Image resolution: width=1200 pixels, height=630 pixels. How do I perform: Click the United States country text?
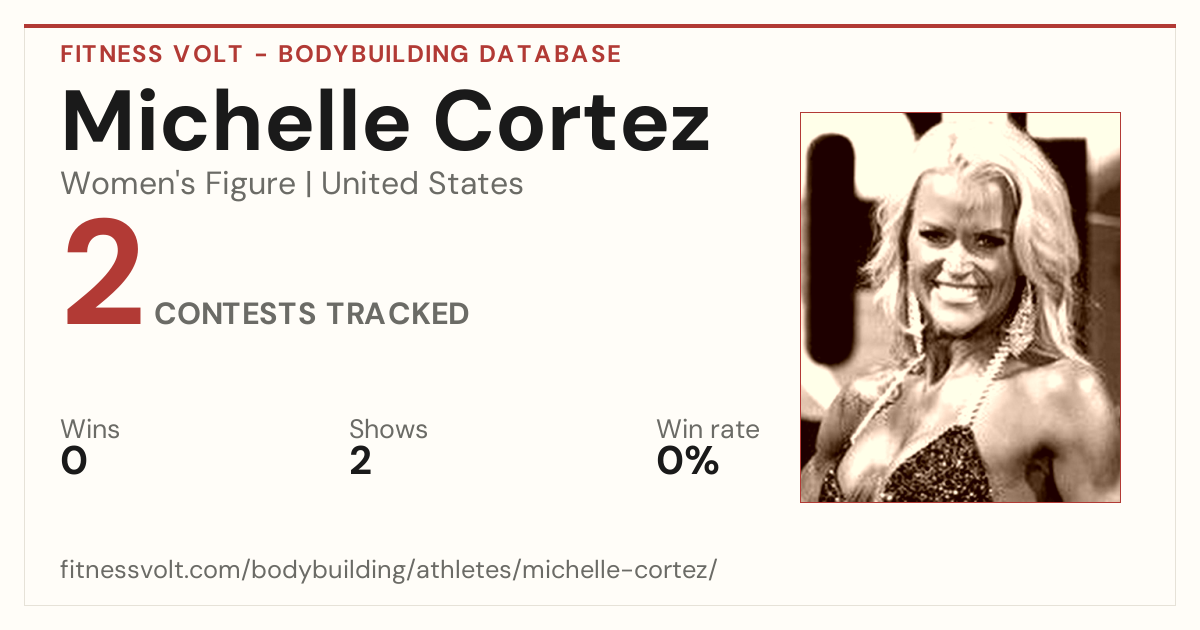[422, 184]
